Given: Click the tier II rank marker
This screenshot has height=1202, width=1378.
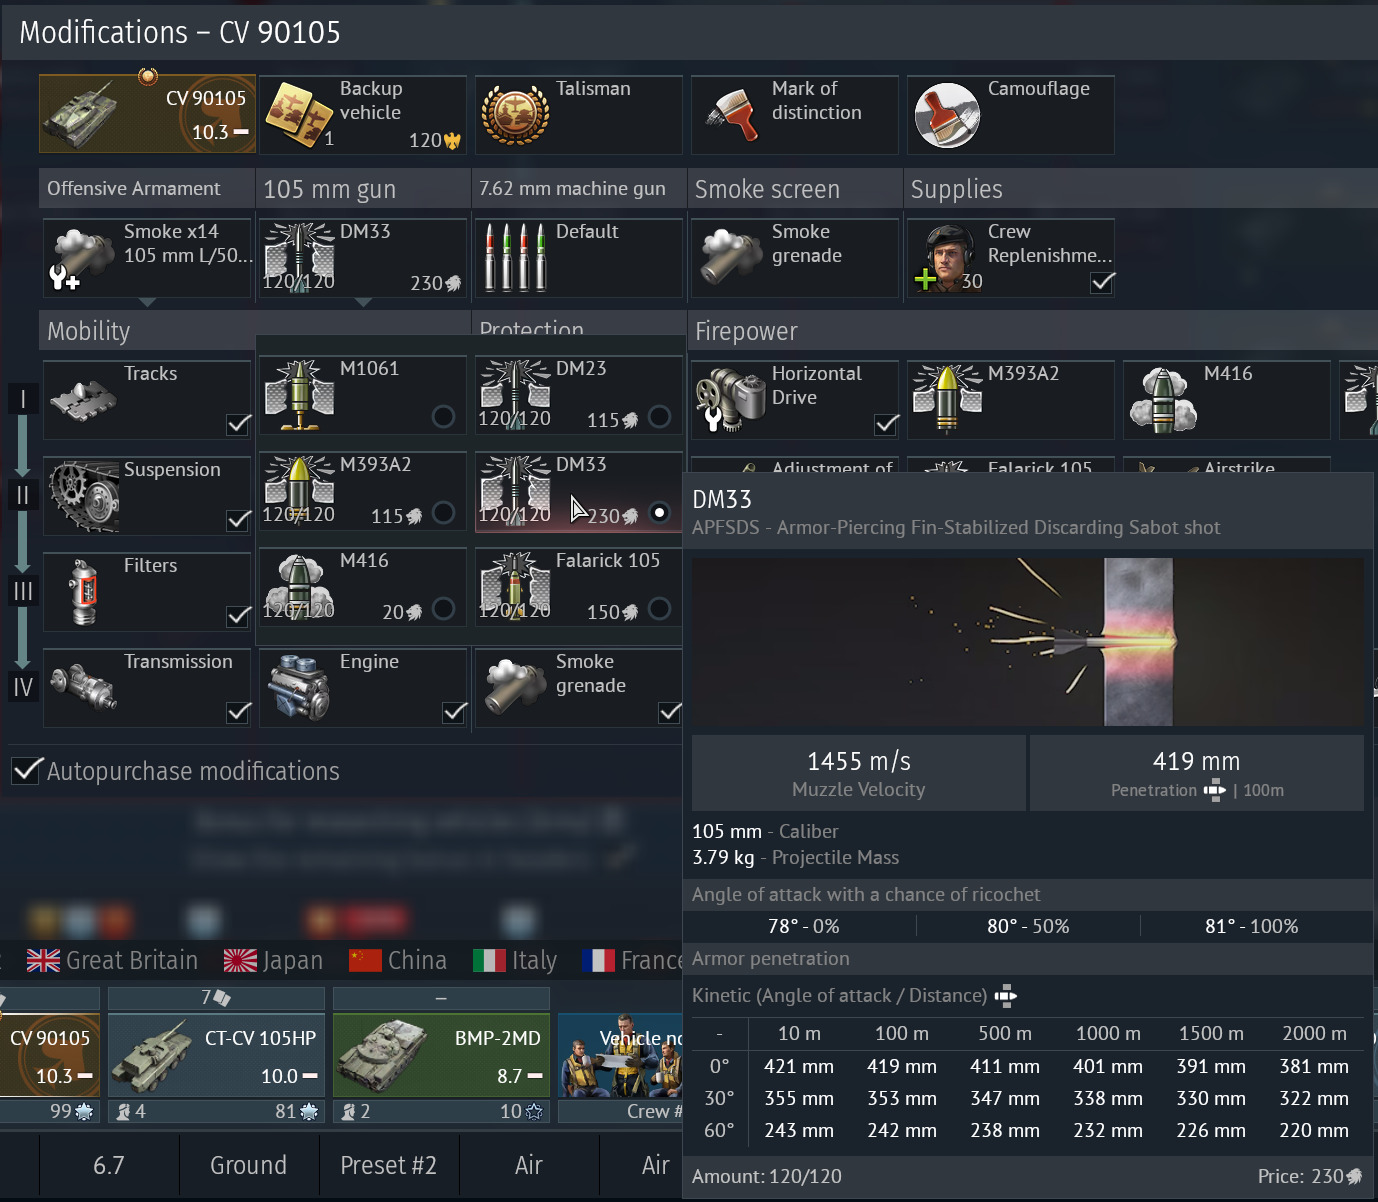Looking at the screenshot, I should [23, 495].
